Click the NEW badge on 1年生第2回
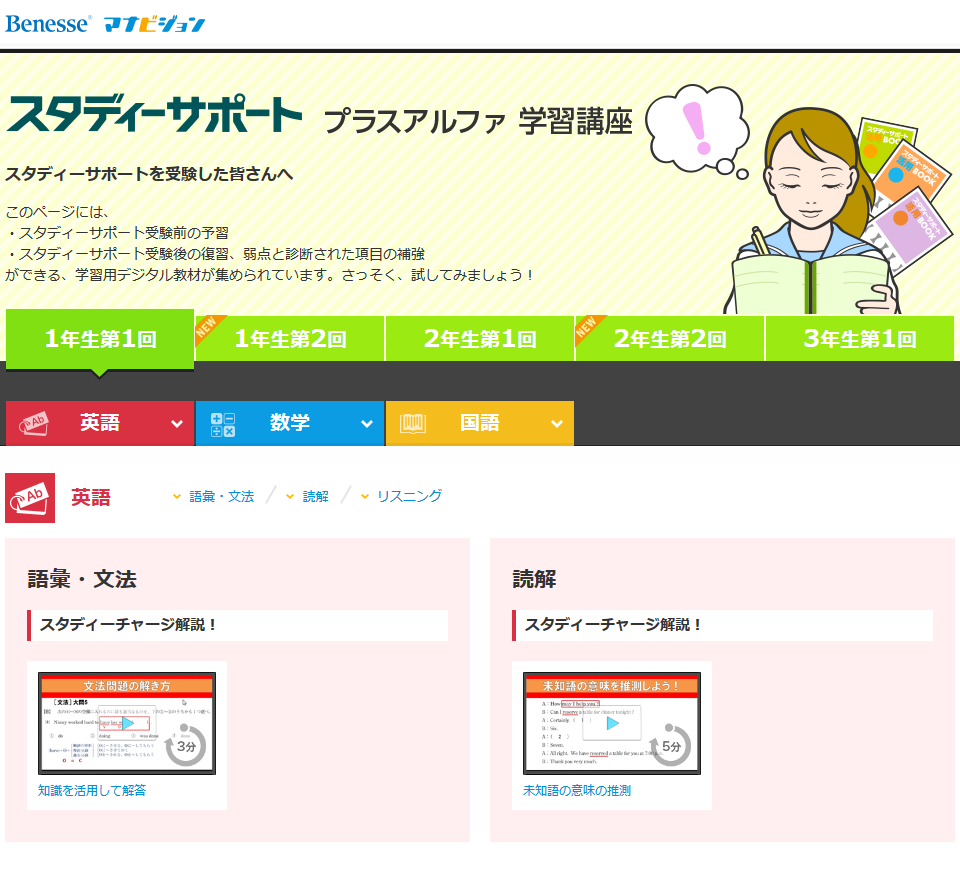The width and height of the screenshot is (960, 876). [207, 327]
